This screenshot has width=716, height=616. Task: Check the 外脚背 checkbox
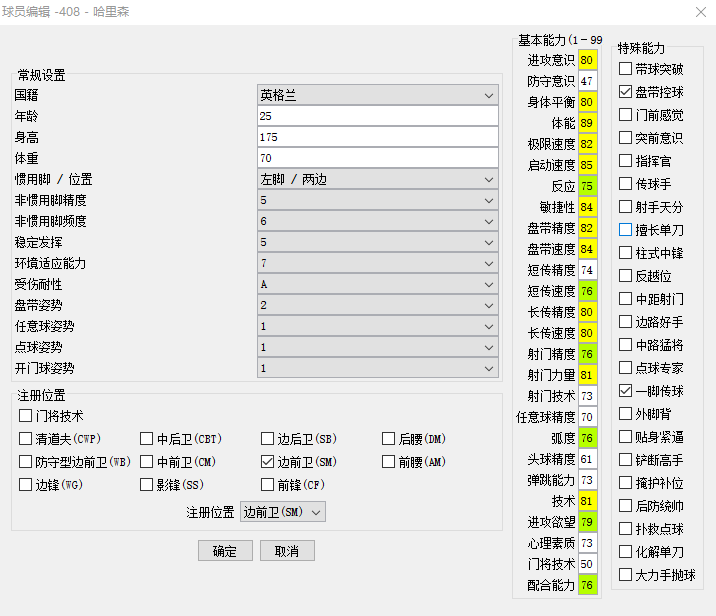[x=626, y=414]
